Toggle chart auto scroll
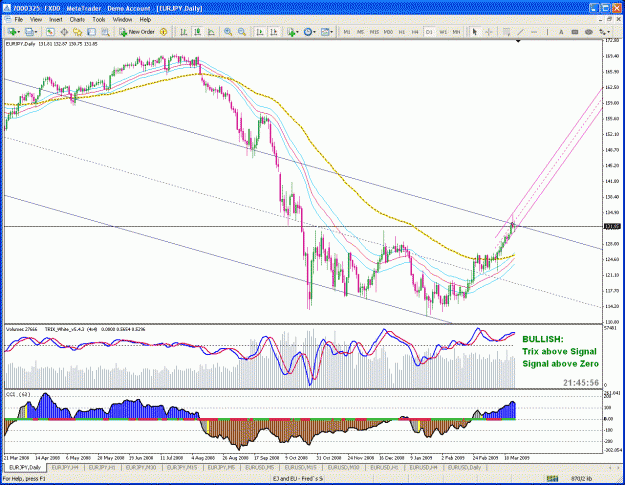 260,32
